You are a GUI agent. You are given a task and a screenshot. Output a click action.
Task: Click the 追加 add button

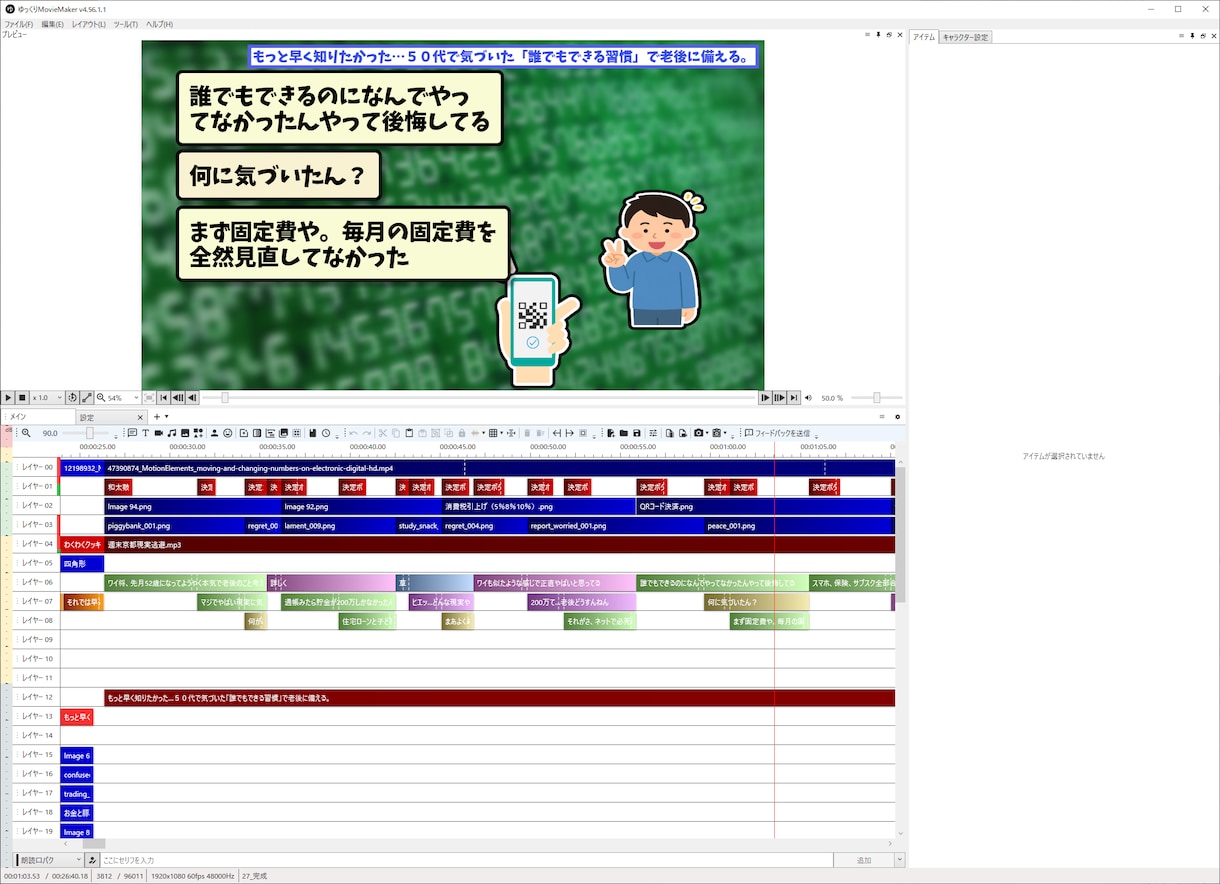863,860
